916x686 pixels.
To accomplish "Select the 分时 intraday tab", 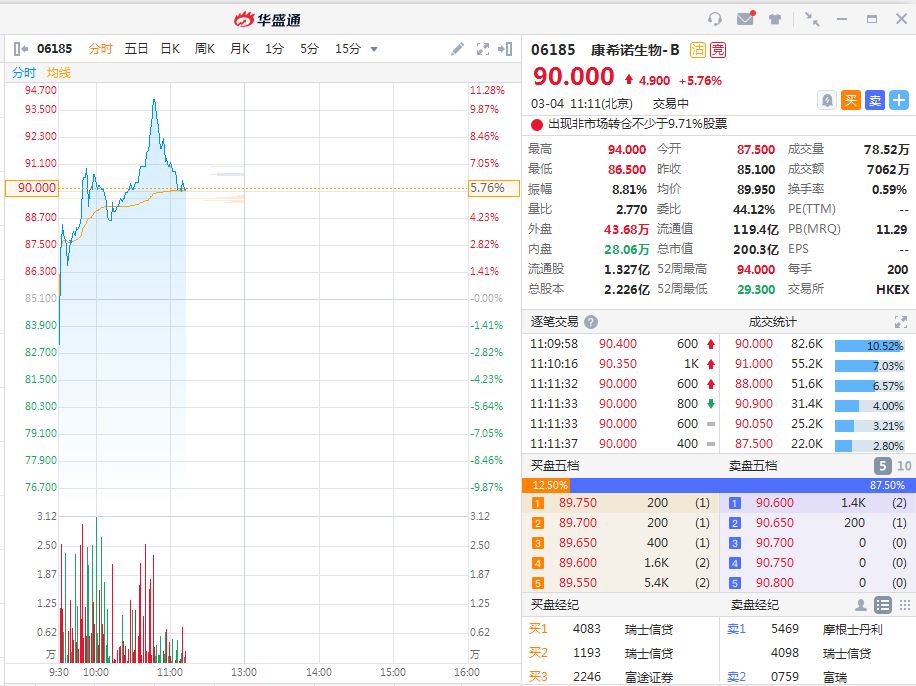I will pos(100,48).
